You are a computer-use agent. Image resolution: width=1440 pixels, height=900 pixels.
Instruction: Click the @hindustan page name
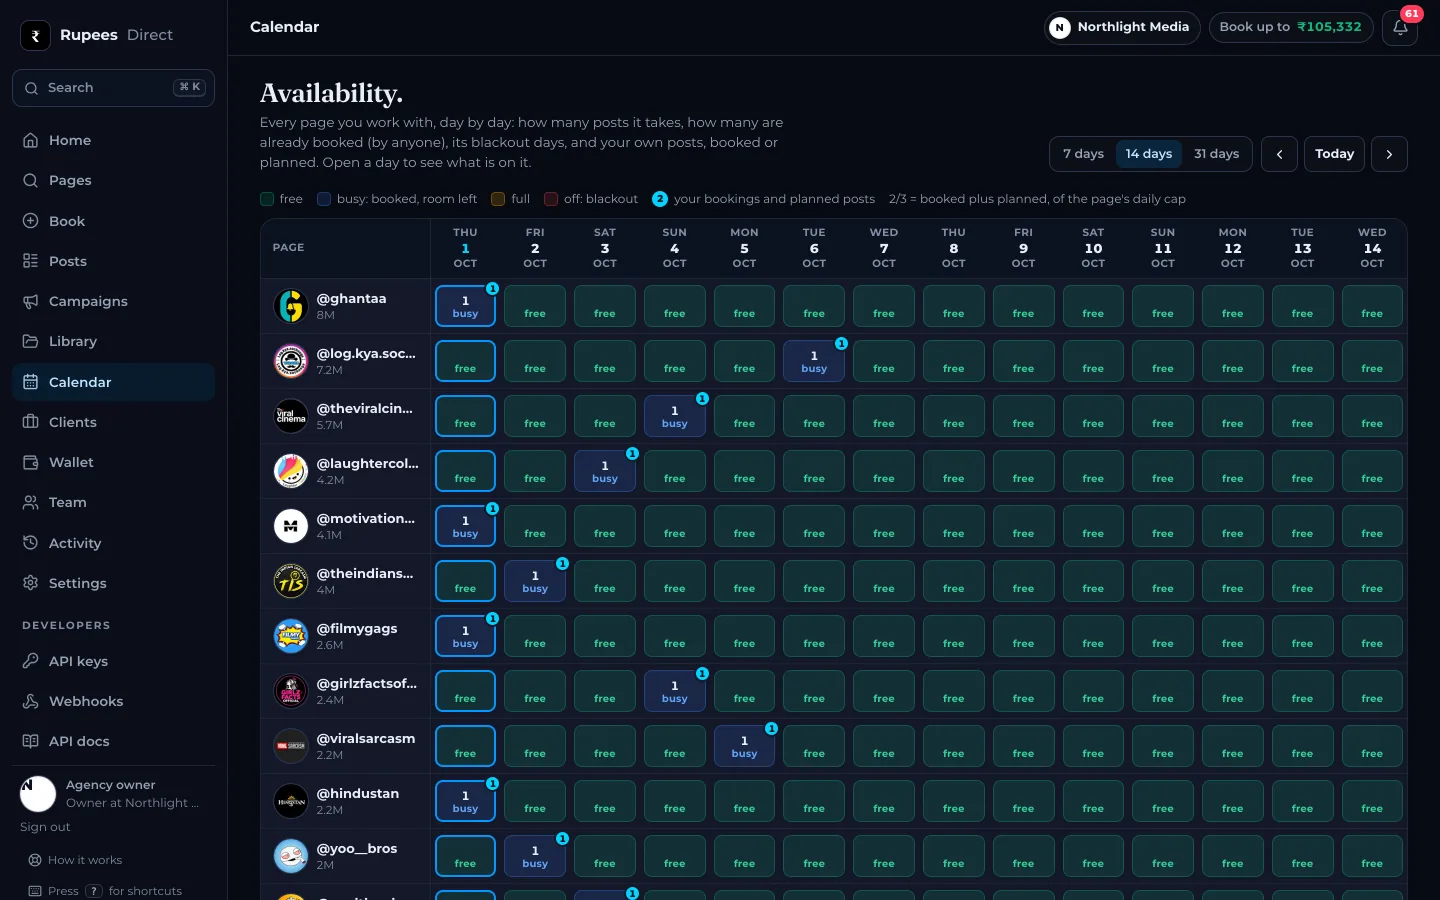[x=358, y=793]
